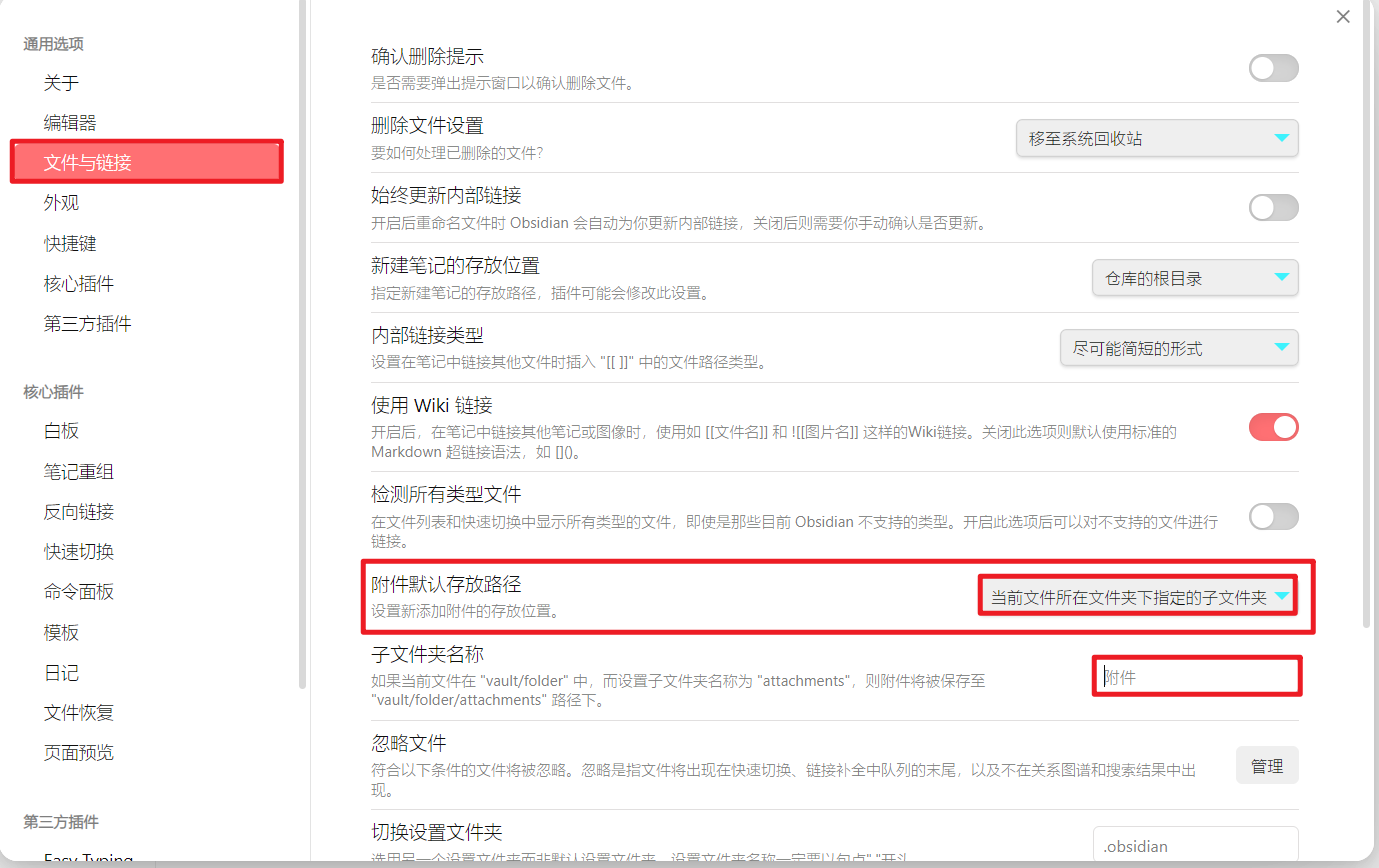
Task: Open the 白板 plugin settings
Action: [x=61, y=431]
